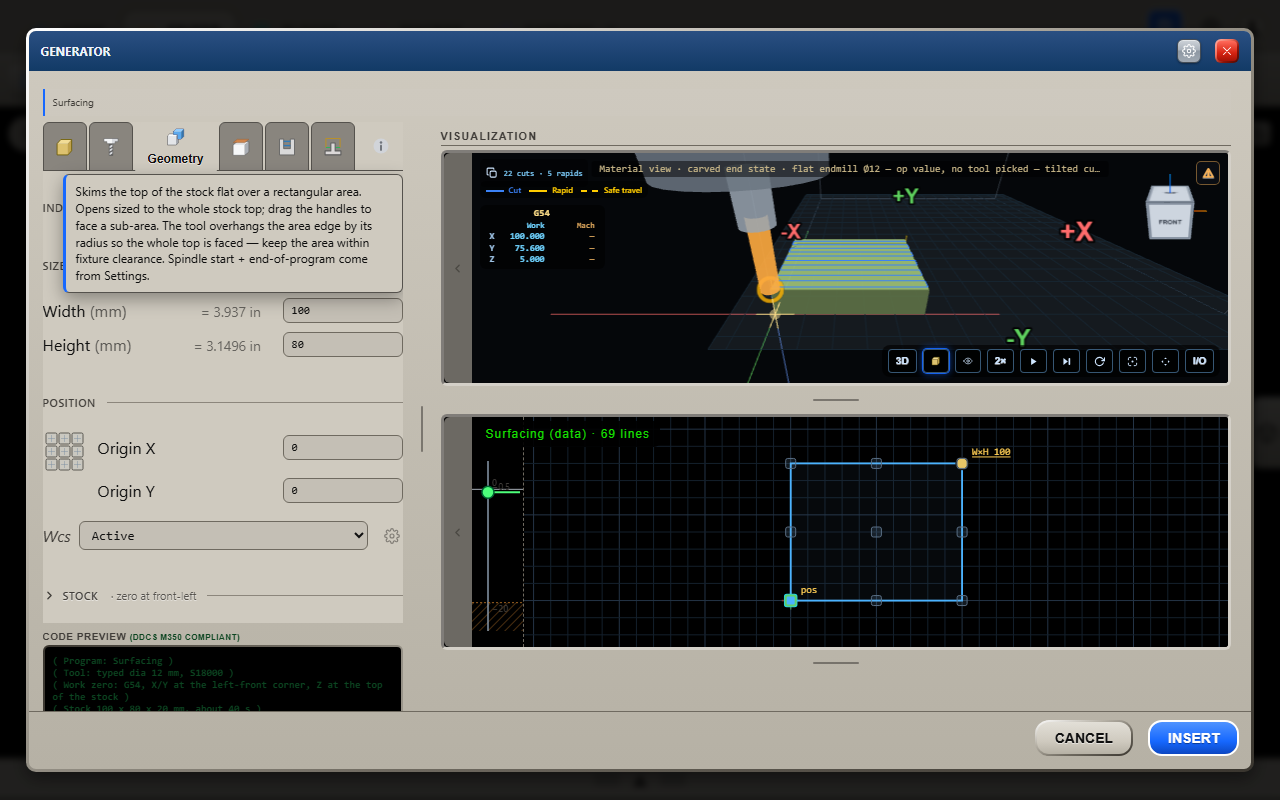This screenshot has height=800, width=1280.
Task: Step to next toolpath move
Action: (x=1066, y=361)
